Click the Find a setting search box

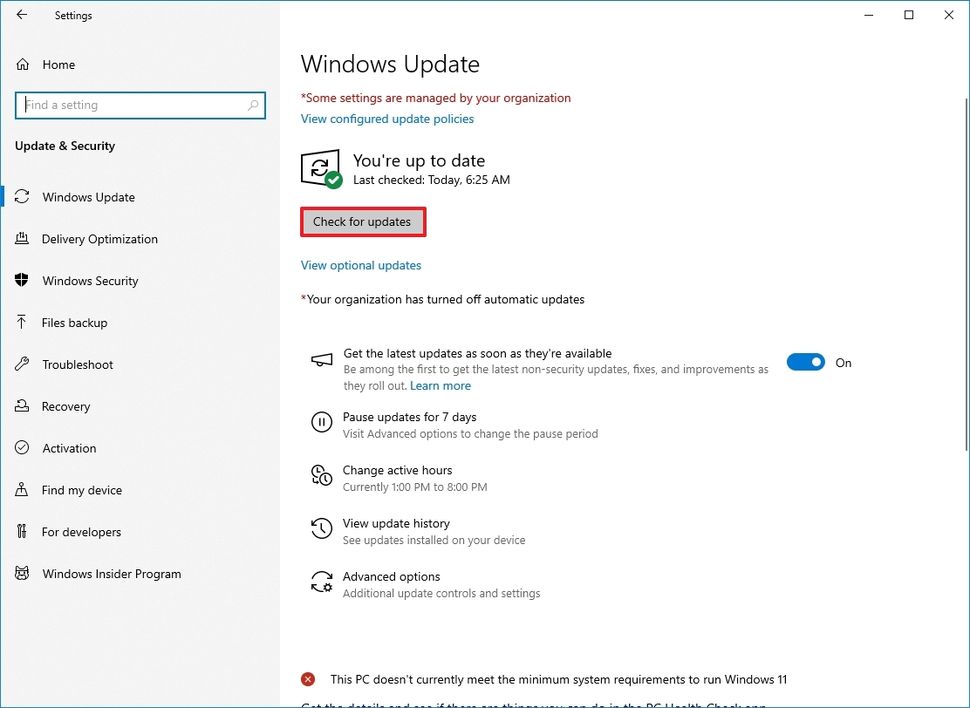pyautogui.click(x=140, y=105)
